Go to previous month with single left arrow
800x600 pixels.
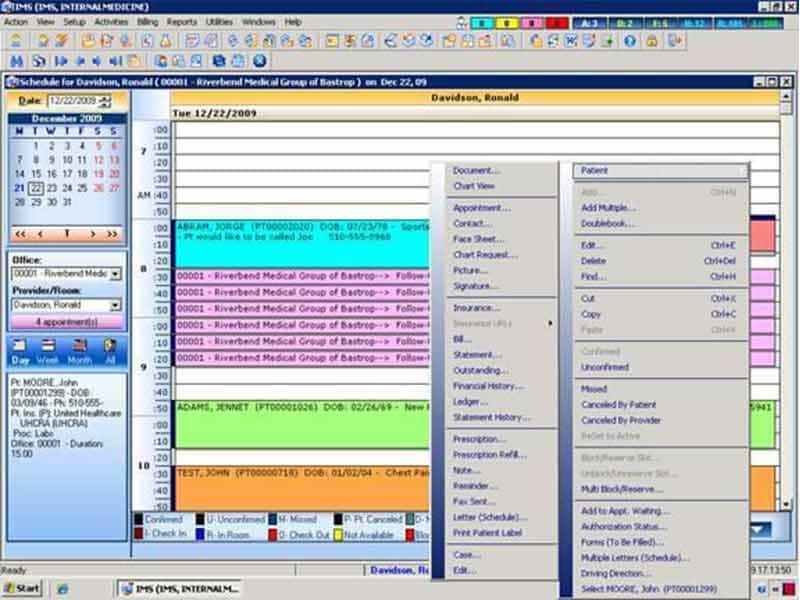coord(40,234)
